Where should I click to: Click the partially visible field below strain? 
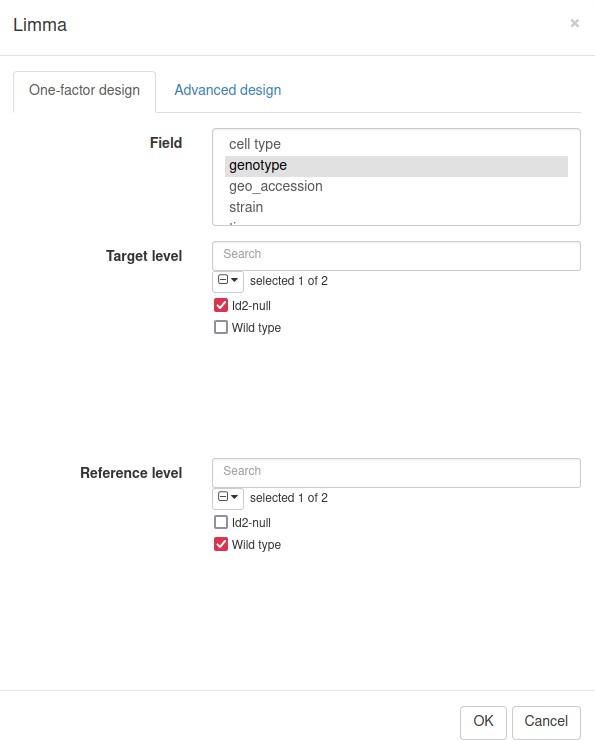pyautogui.click(x=396, y=223)
